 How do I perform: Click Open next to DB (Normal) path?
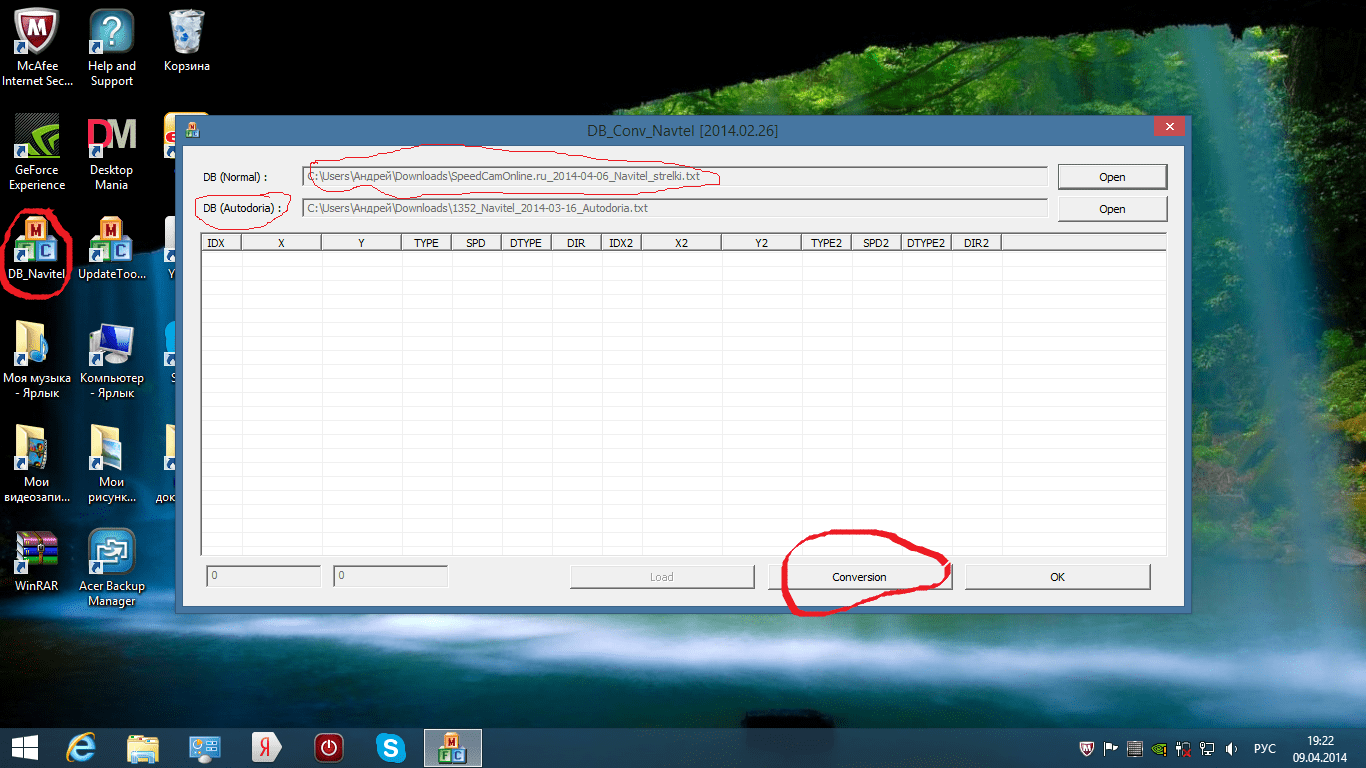(x=1112, y=177)
